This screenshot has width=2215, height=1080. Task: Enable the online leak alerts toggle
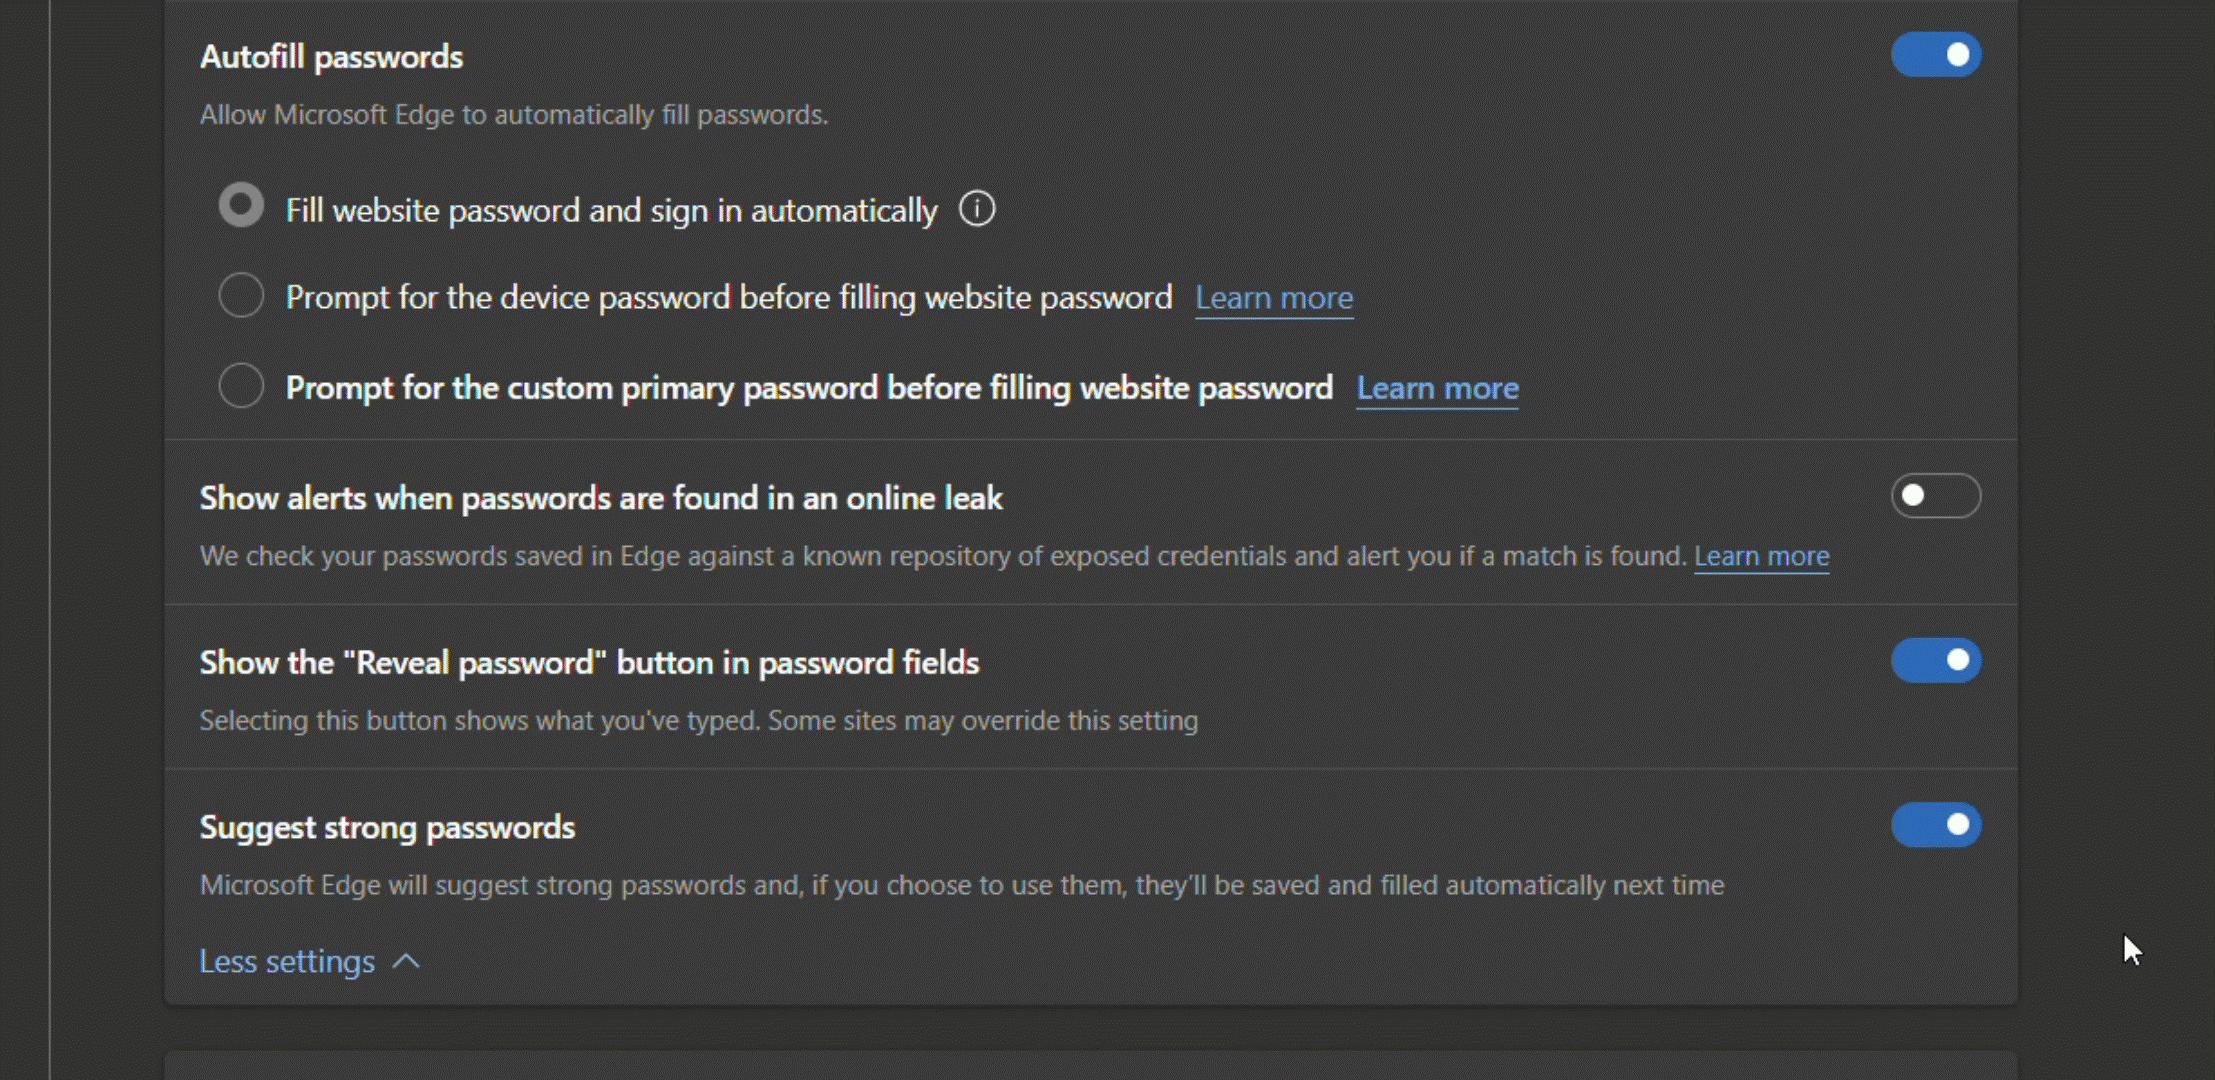tap(1935, 496)
